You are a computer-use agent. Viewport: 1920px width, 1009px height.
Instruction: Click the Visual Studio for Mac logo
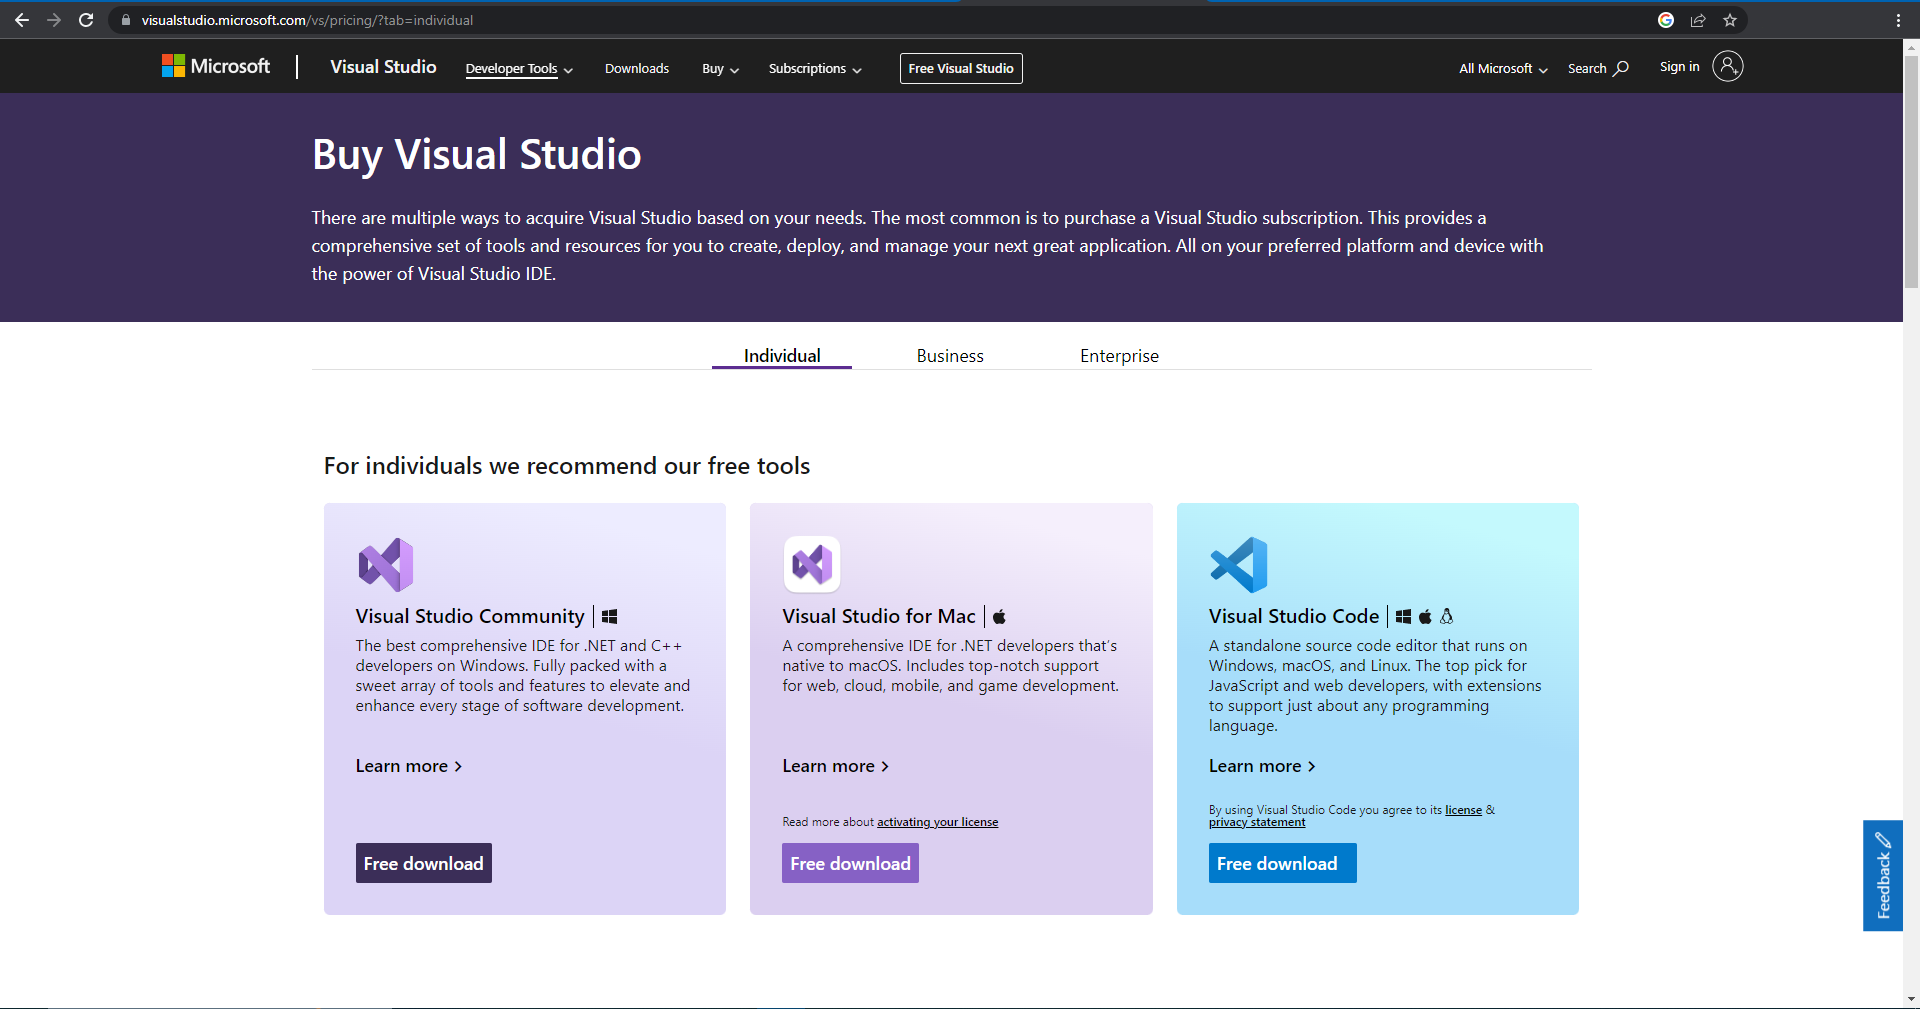pos(812,564)
